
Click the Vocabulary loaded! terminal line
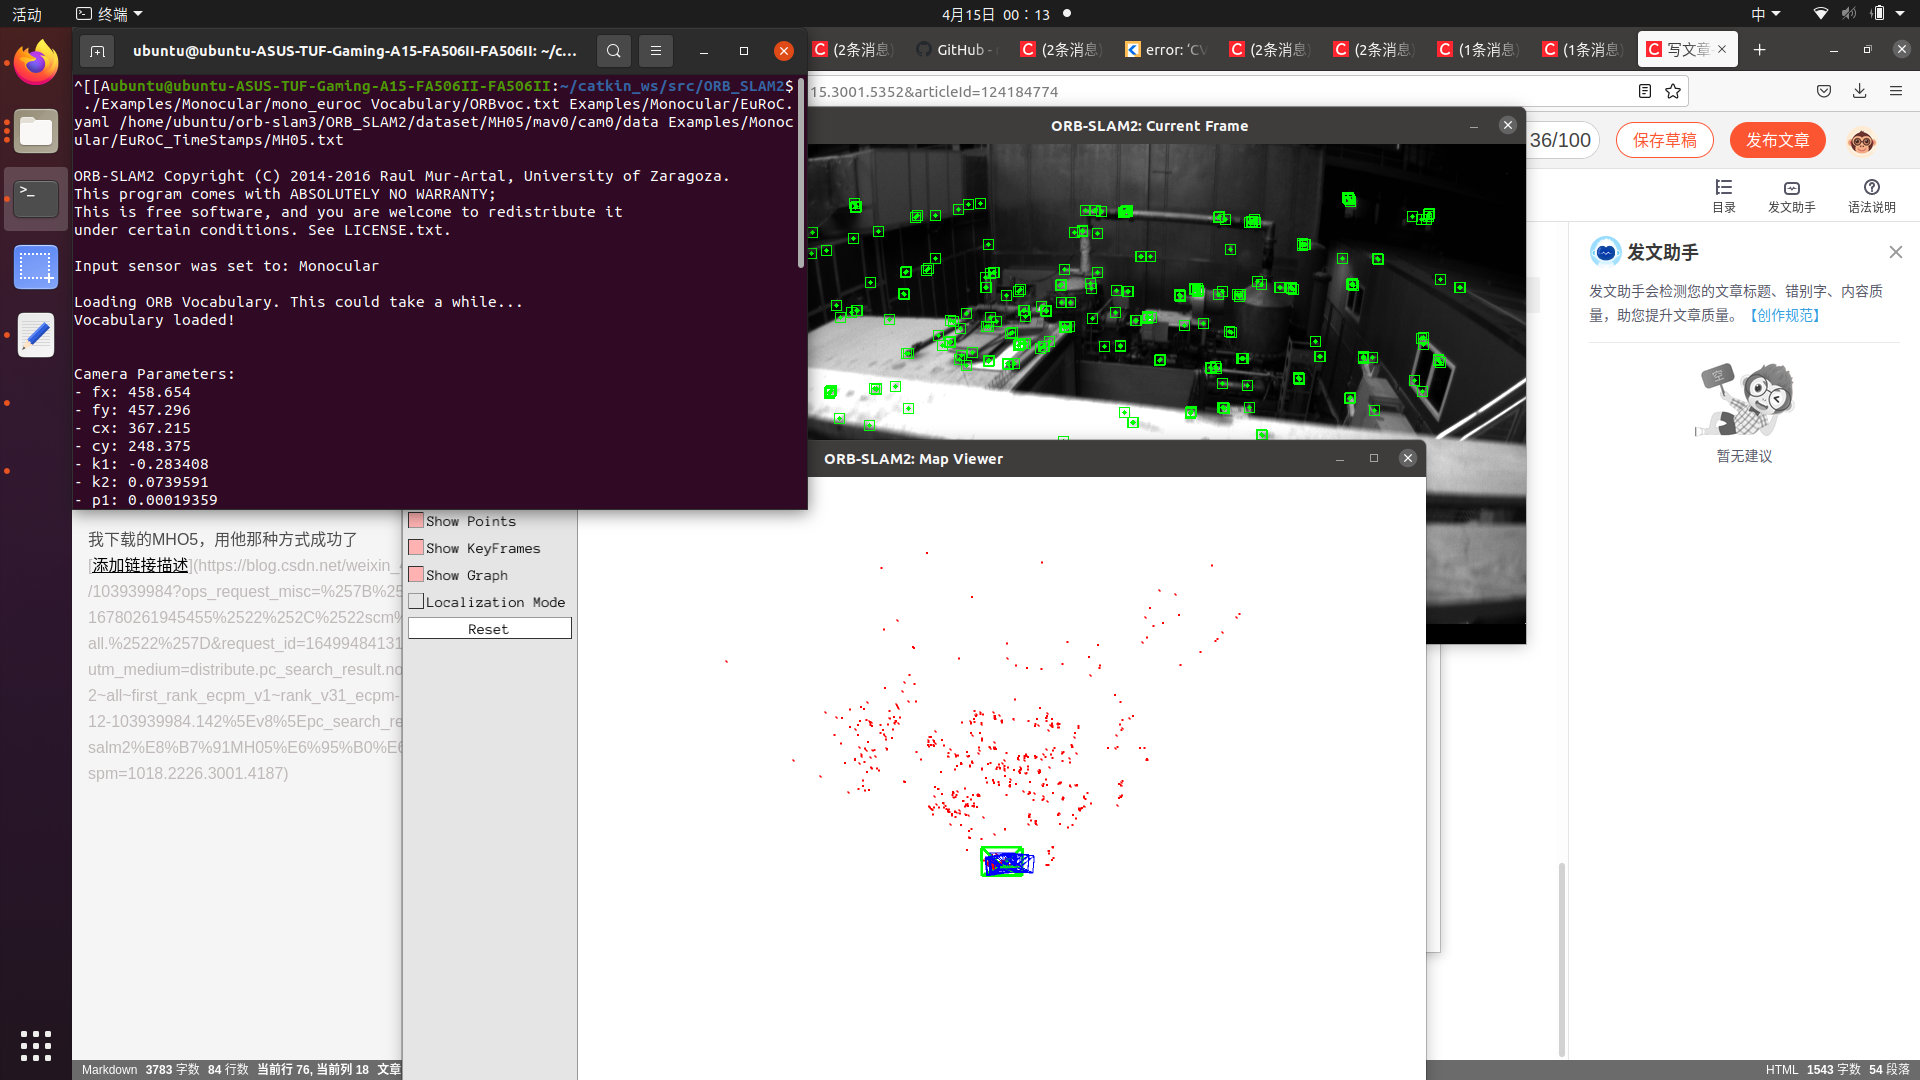[154, 320]
